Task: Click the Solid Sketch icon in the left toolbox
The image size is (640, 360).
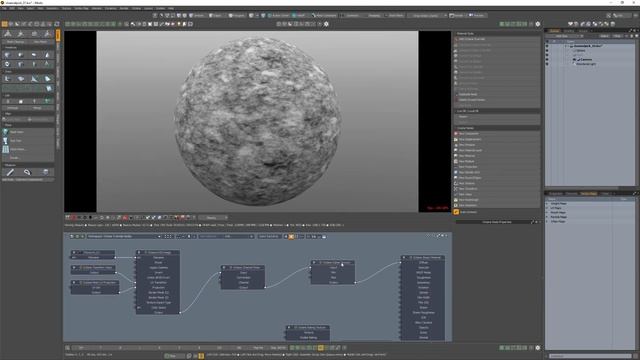Action: (5, 149)
